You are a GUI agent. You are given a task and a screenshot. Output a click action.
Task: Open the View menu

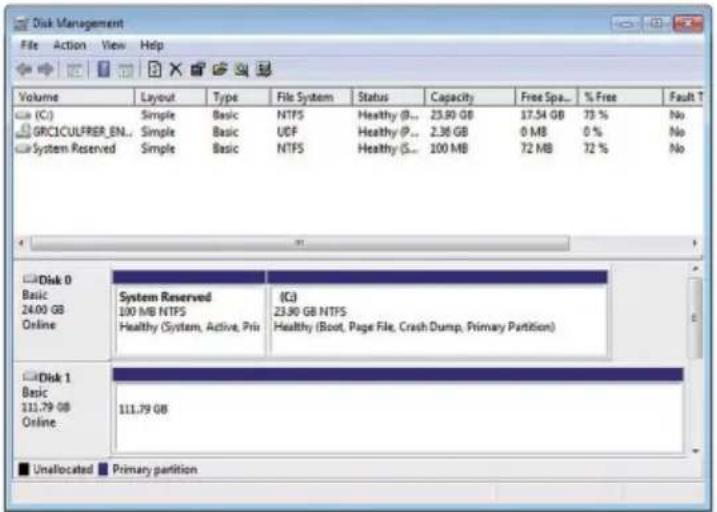tap(113, 45)
